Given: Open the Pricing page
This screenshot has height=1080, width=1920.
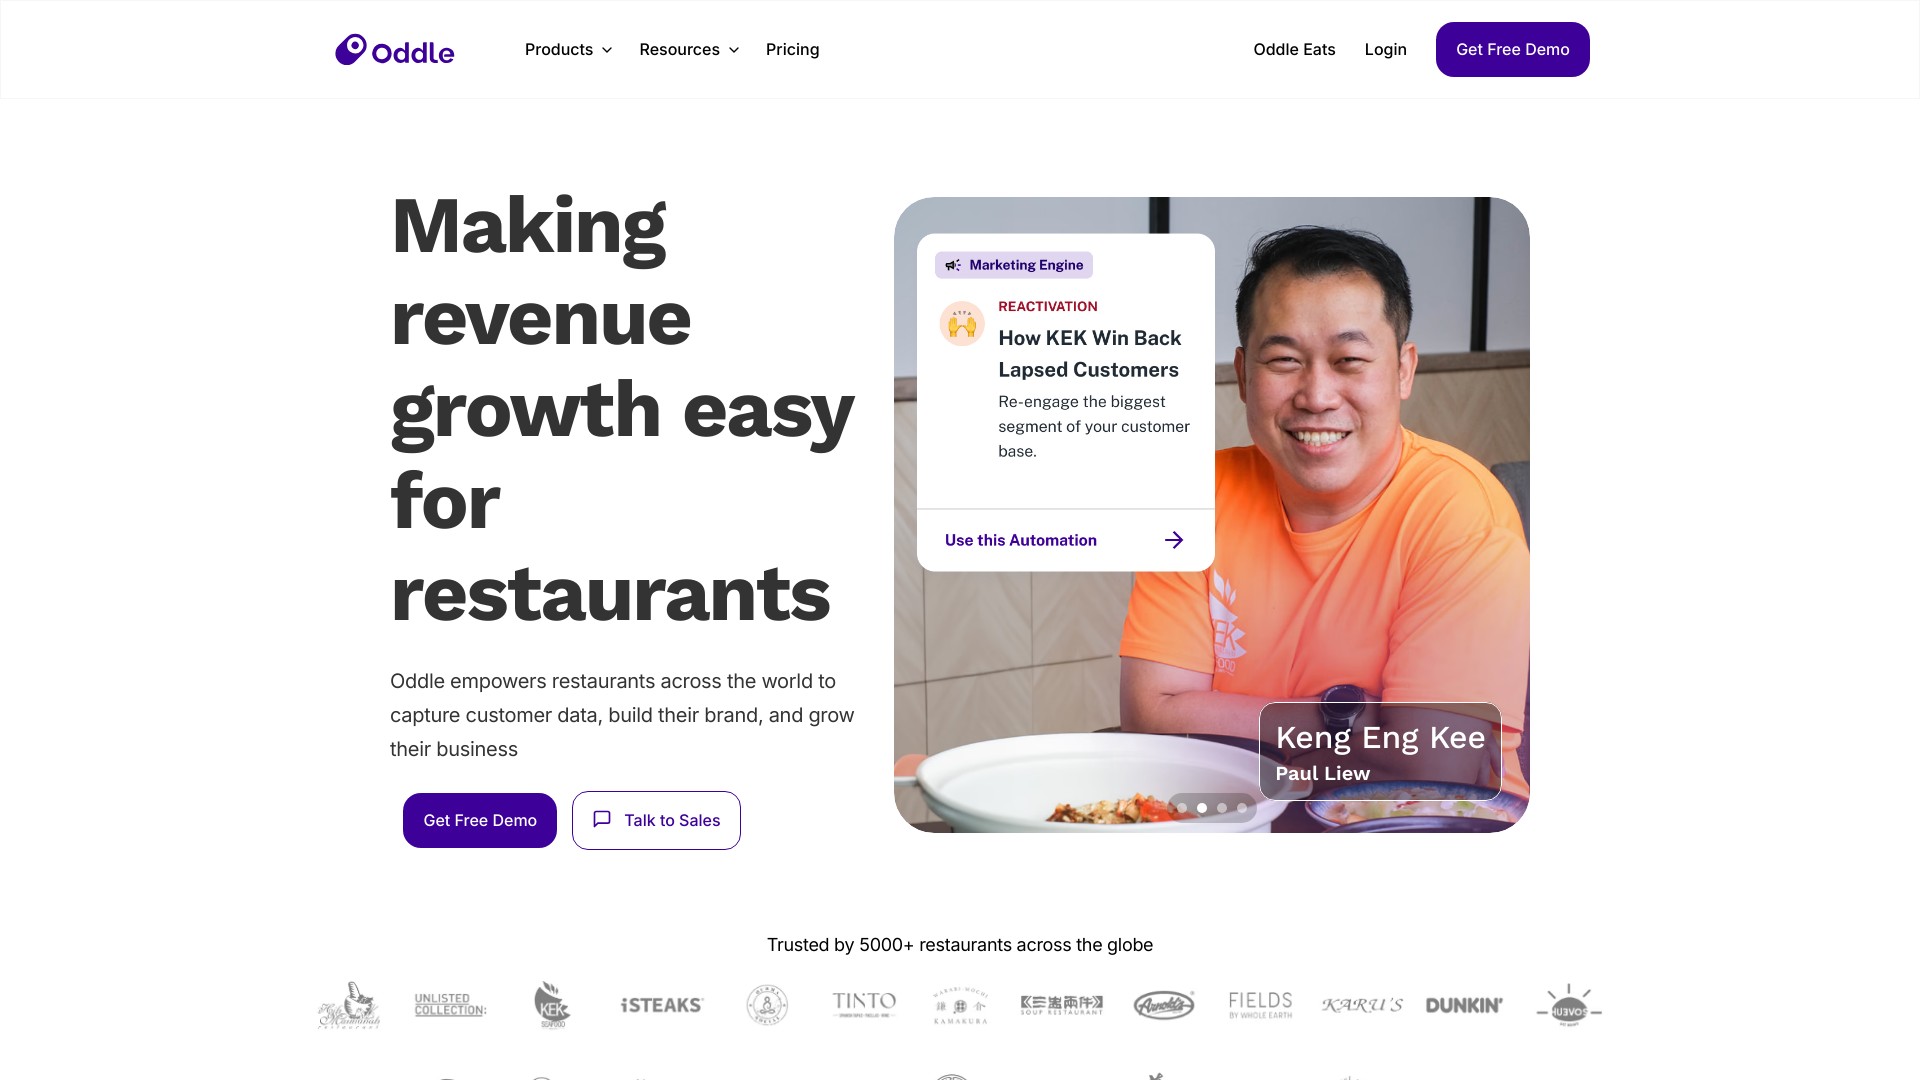Looking at the screenshot, I should (x=792, y=49).
